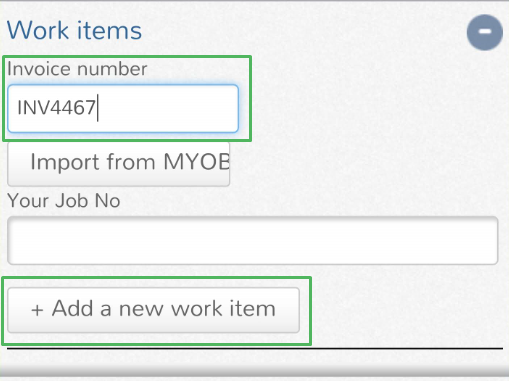This screenshot has width=509, height=381.
Task: Click the empty job number text box
Action: (x=253, y=240)
